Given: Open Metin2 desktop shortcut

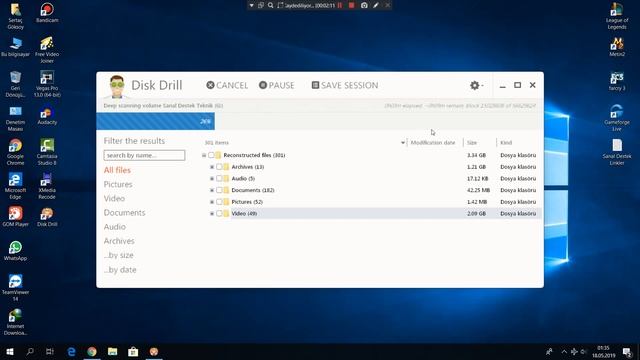Looking at the screenshot, I should click(617, 47).
